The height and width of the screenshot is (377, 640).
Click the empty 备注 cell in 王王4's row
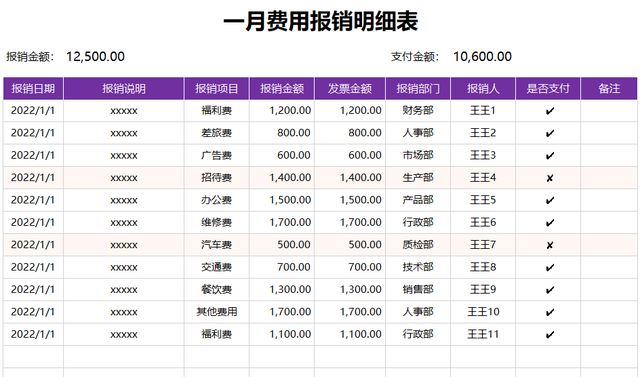coord(609,177)
